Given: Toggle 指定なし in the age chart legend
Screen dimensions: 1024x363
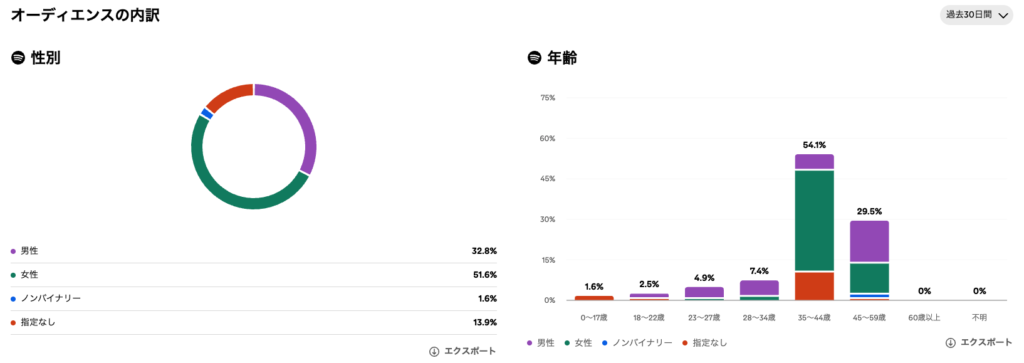Looking at the screenshot, I should (704, 343).
